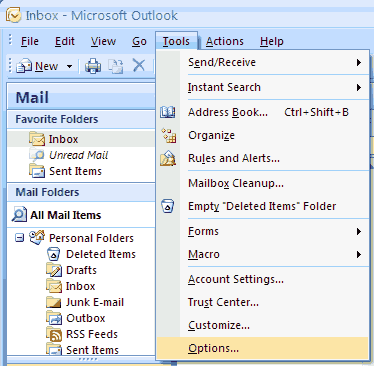Click the Favorite Folders header
This screenshot has width=374, height=366.
81,119
